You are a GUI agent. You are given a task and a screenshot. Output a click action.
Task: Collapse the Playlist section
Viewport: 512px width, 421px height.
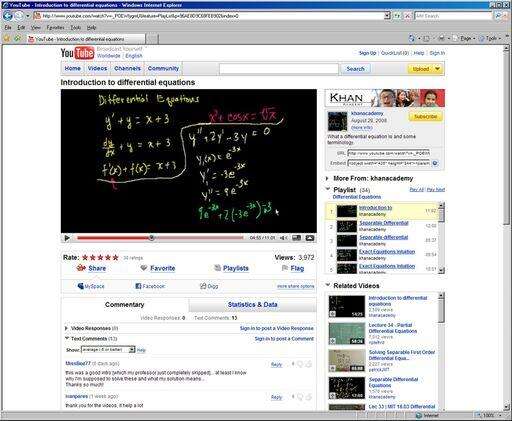328,189
